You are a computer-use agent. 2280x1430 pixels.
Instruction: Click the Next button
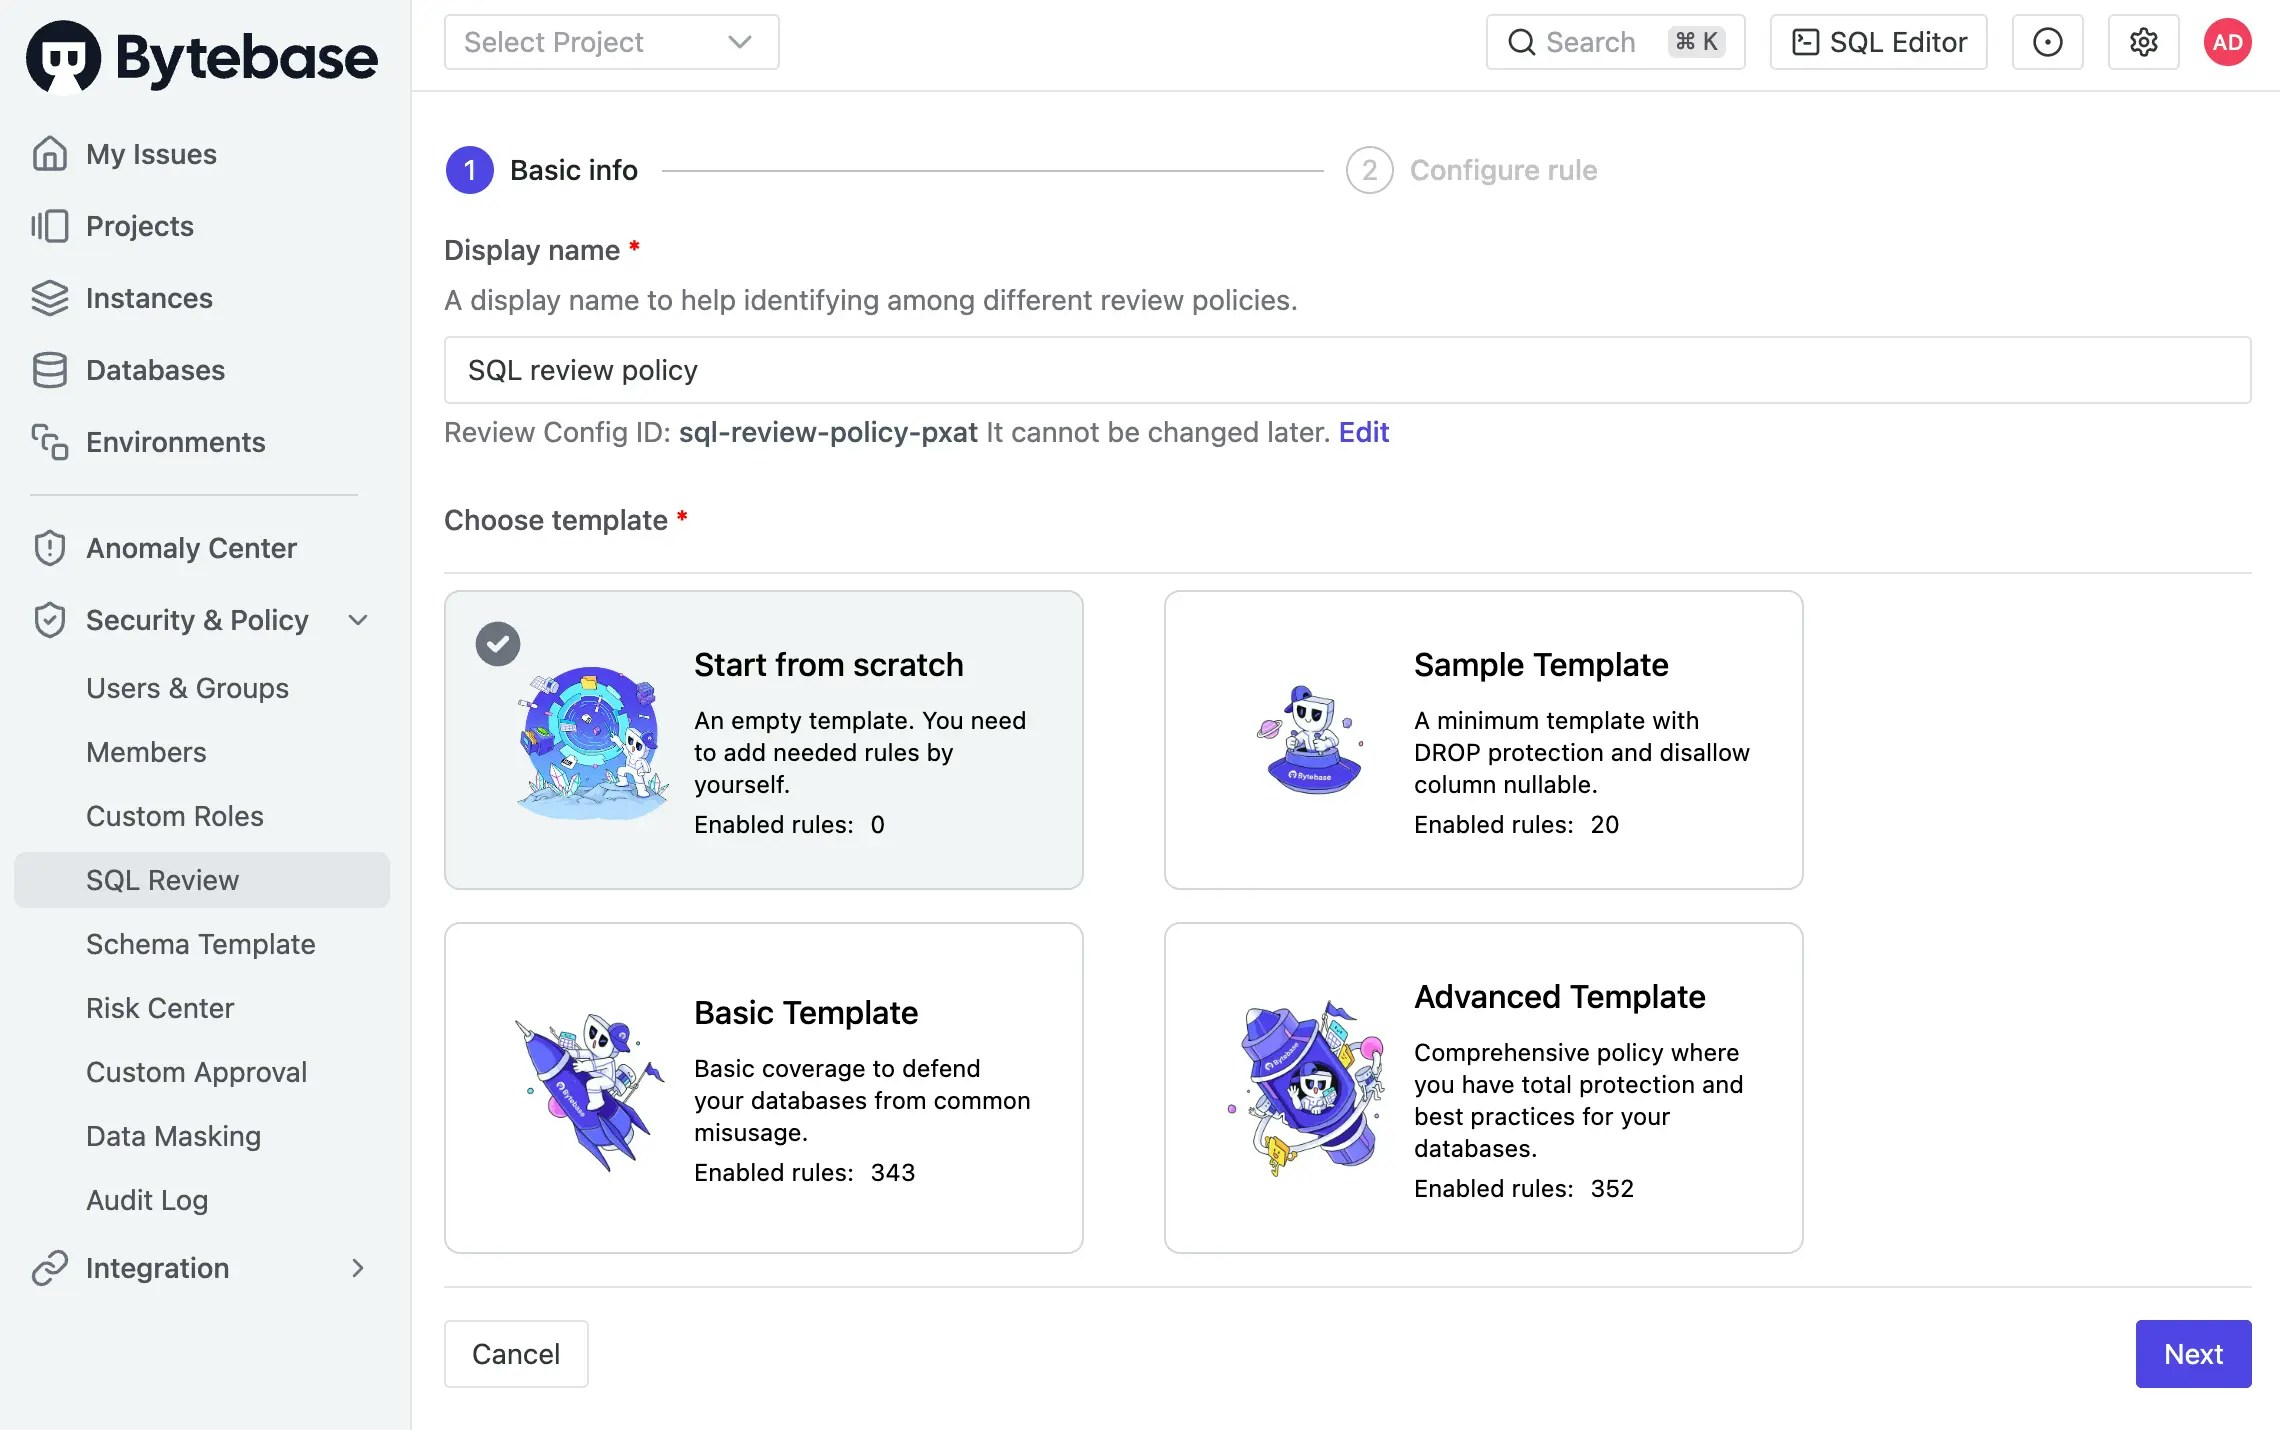[x=2193, y=1354]
